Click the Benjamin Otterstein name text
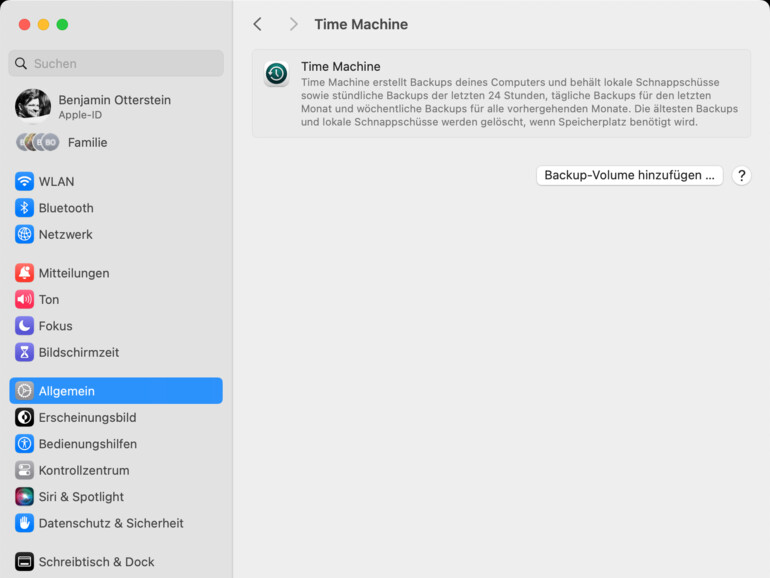This screenshot has height=578, width=770. (x=114, y=100)
